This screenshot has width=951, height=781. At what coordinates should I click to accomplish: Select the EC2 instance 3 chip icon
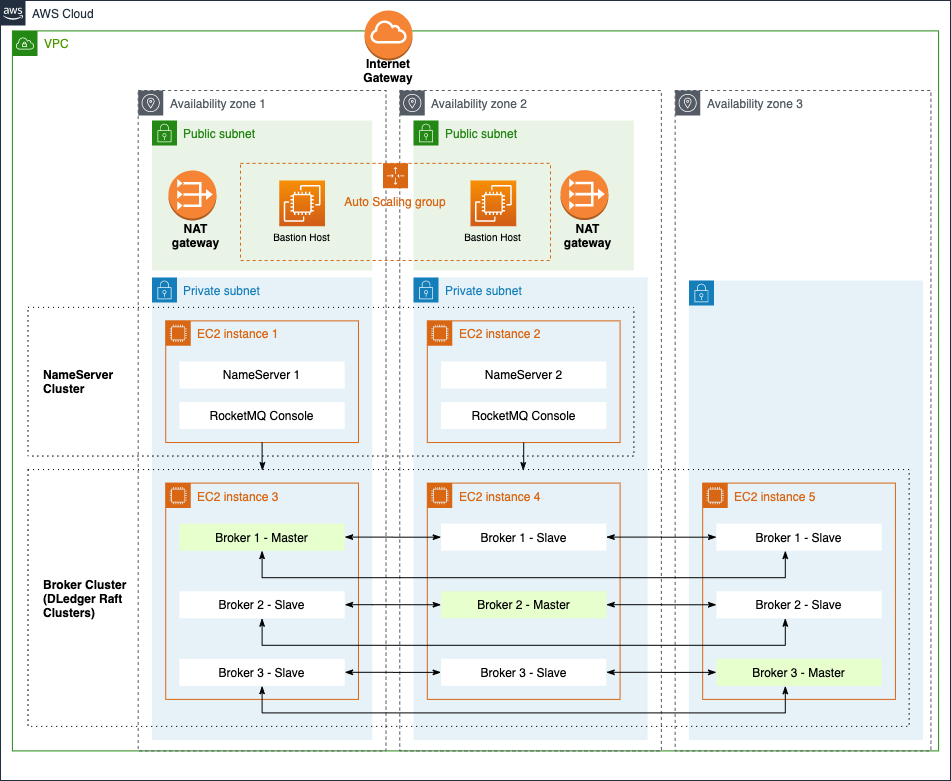(x=178, y=496)
